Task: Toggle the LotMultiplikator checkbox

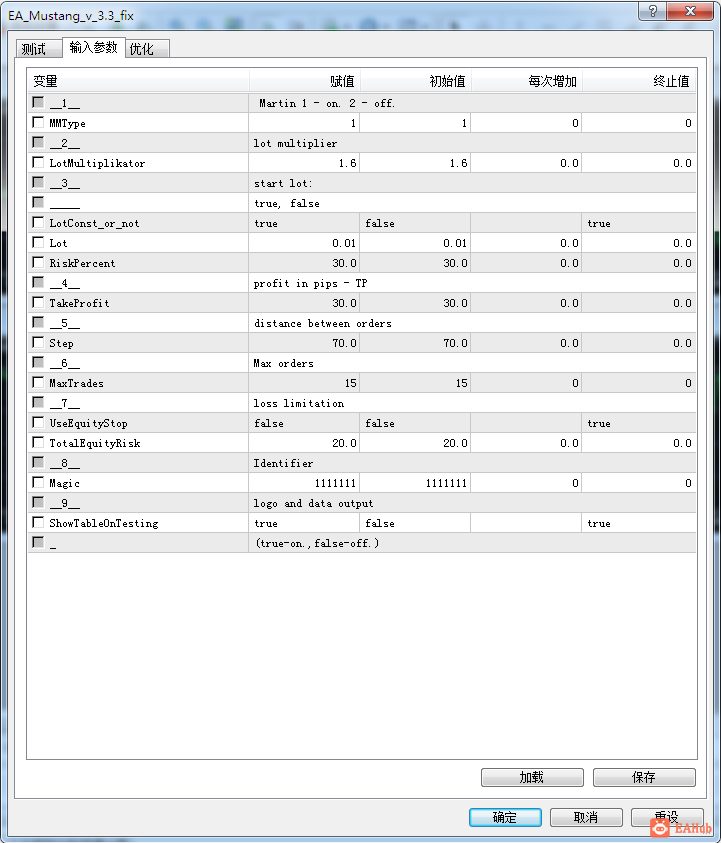Action: click(38, 162)
